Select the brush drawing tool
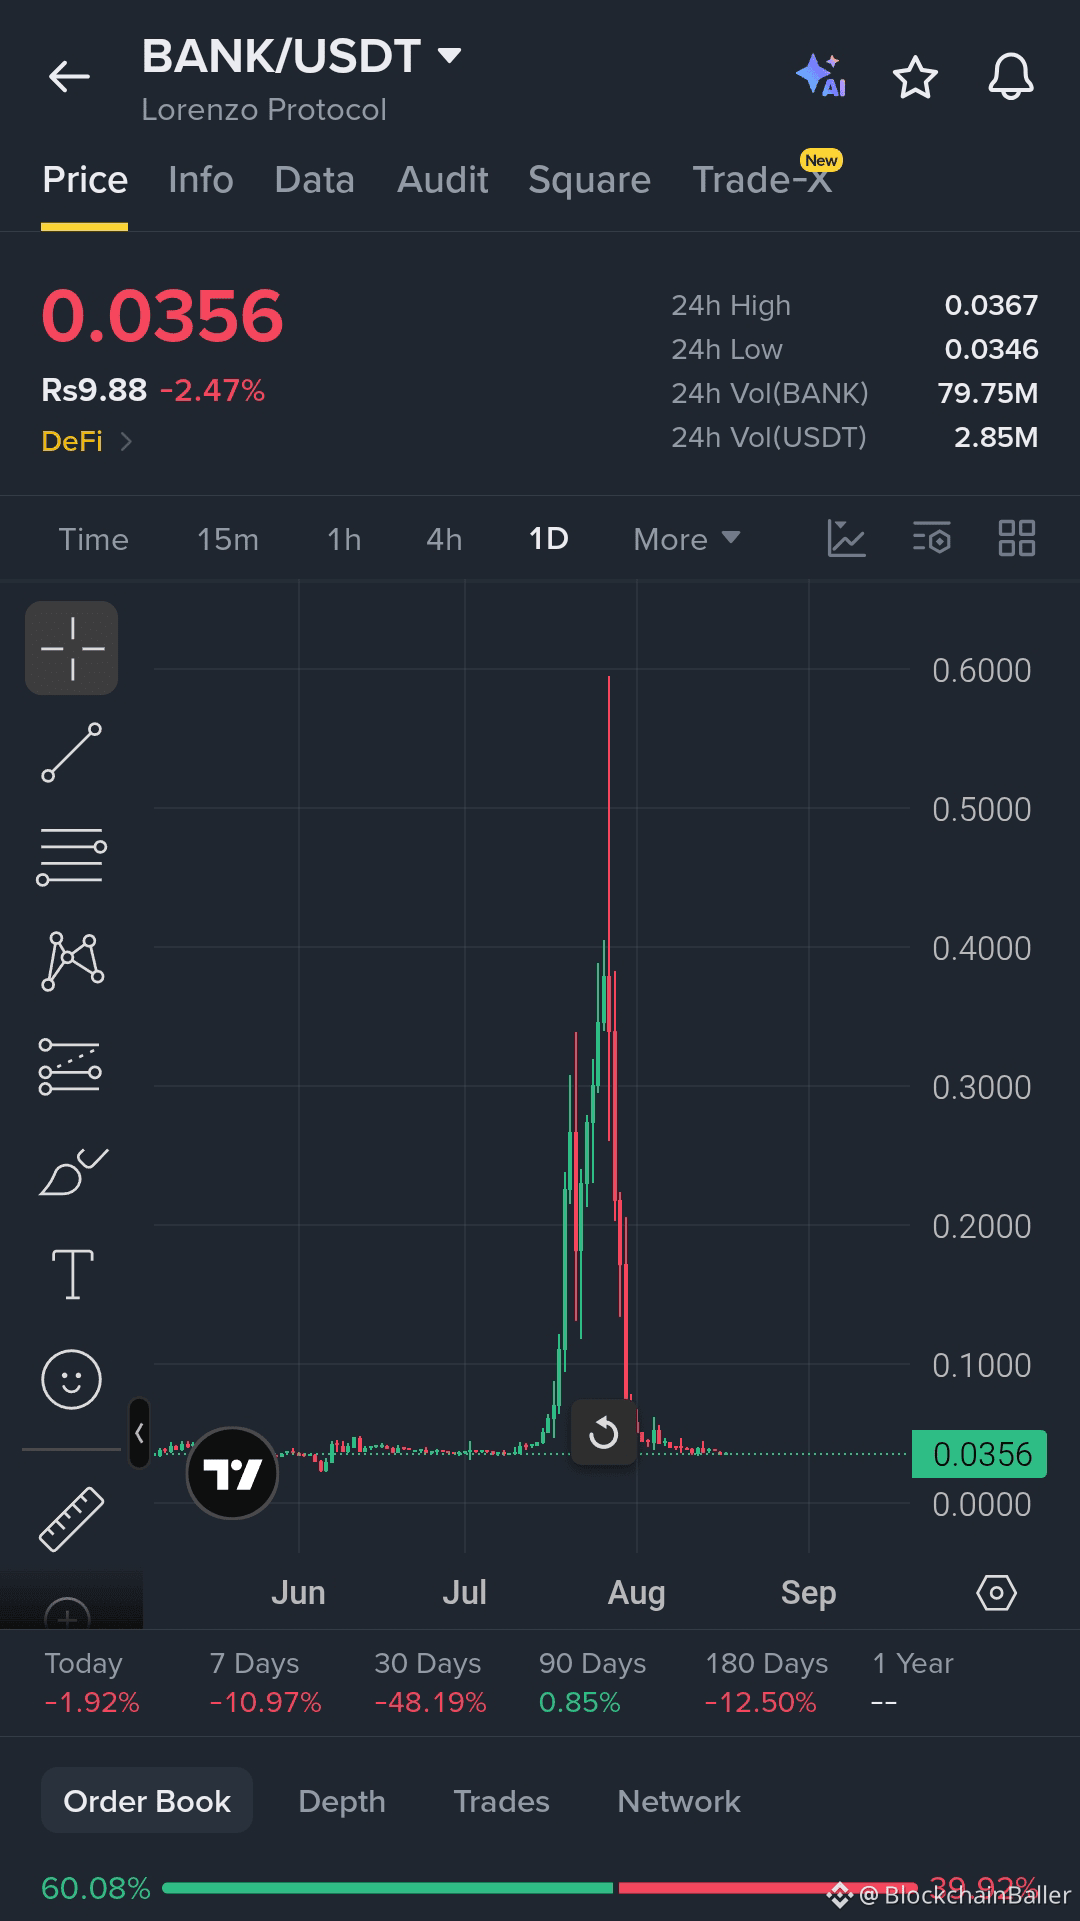1080x1921 pixels. [x=72, y=1171]
